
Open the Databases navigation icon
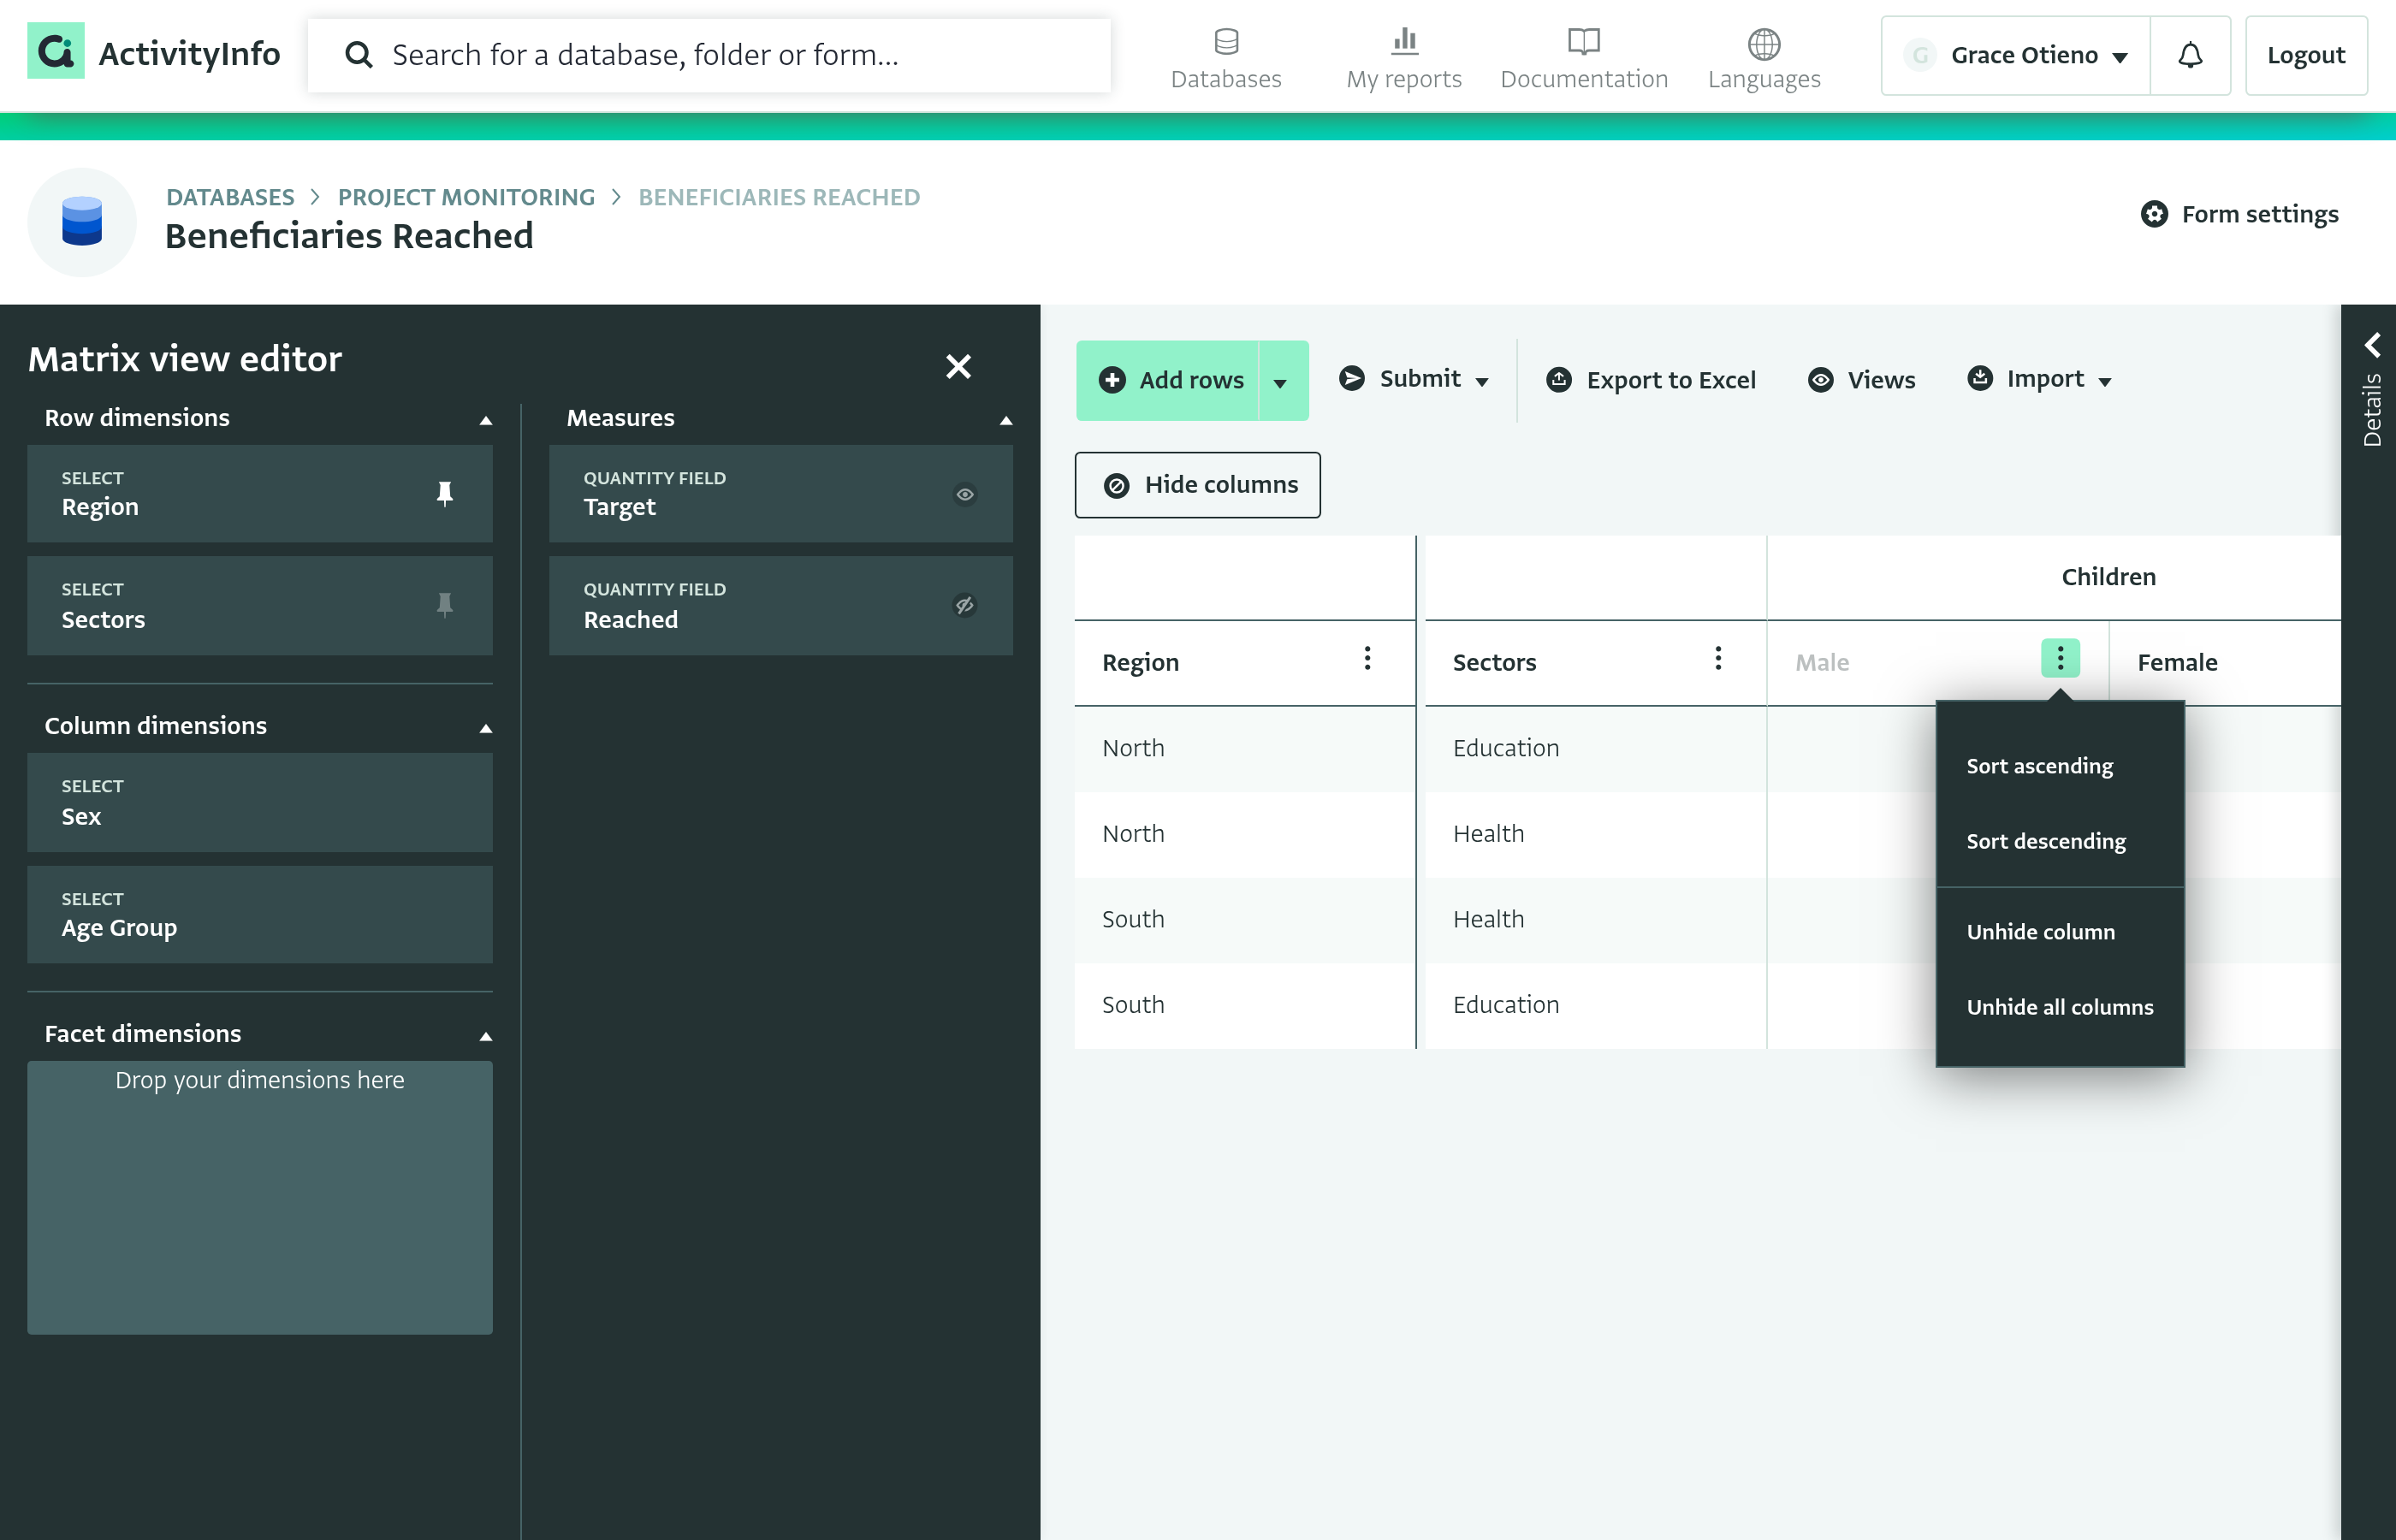point(1226,42)
